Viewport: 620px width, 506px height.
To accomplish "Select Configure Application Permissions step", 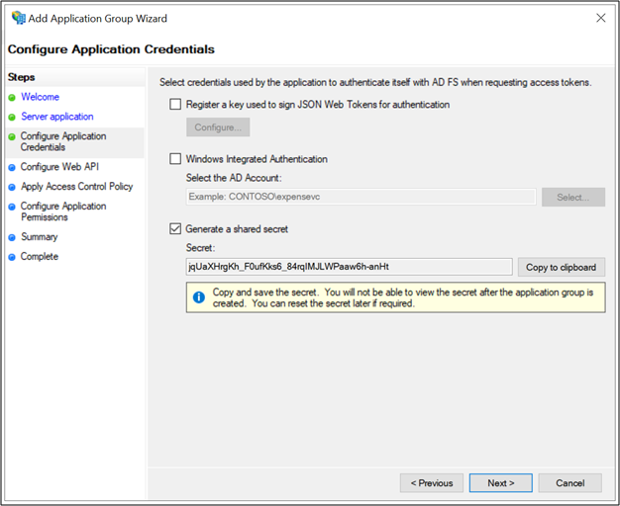I will coord(63,212).
